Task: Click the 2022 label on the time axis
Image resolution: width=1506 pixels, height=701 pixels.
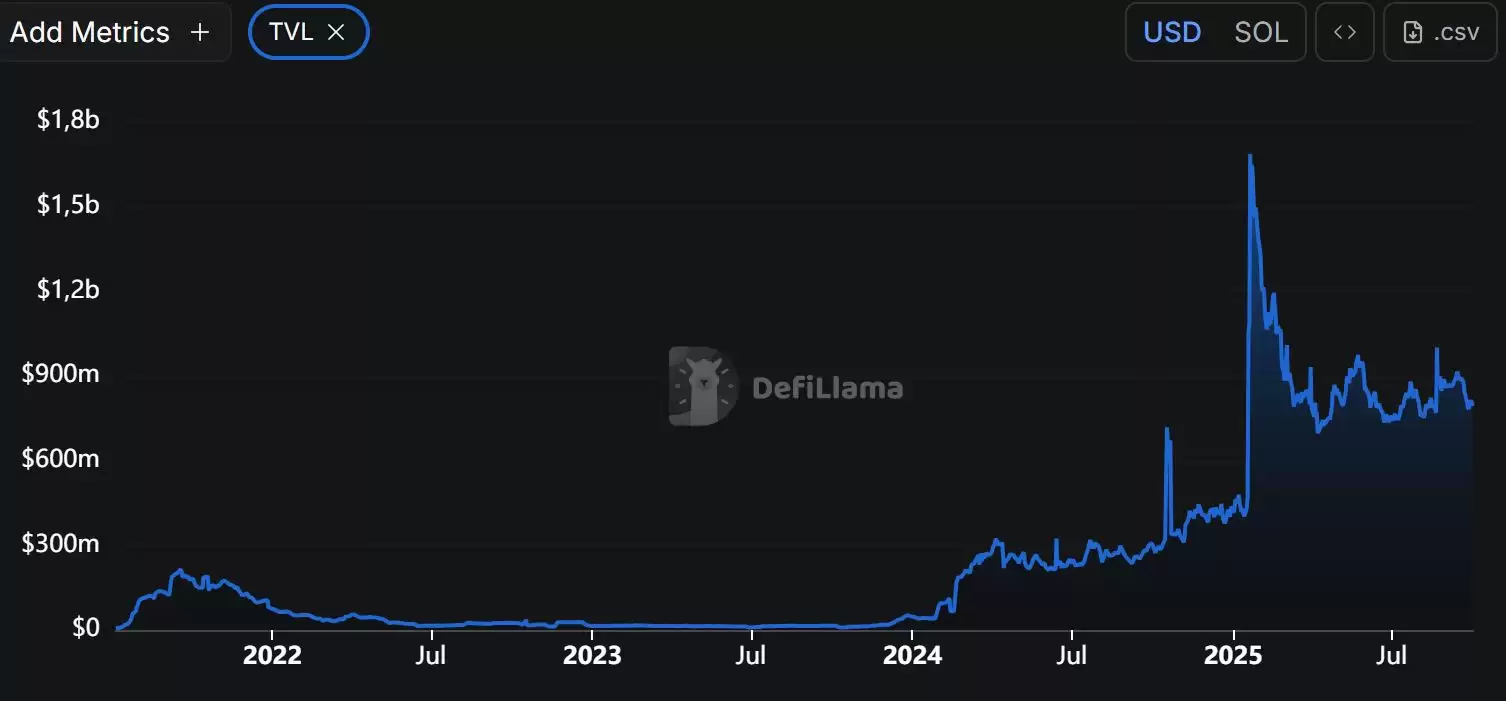Action: pyautogui.click(x=272, y=656)
